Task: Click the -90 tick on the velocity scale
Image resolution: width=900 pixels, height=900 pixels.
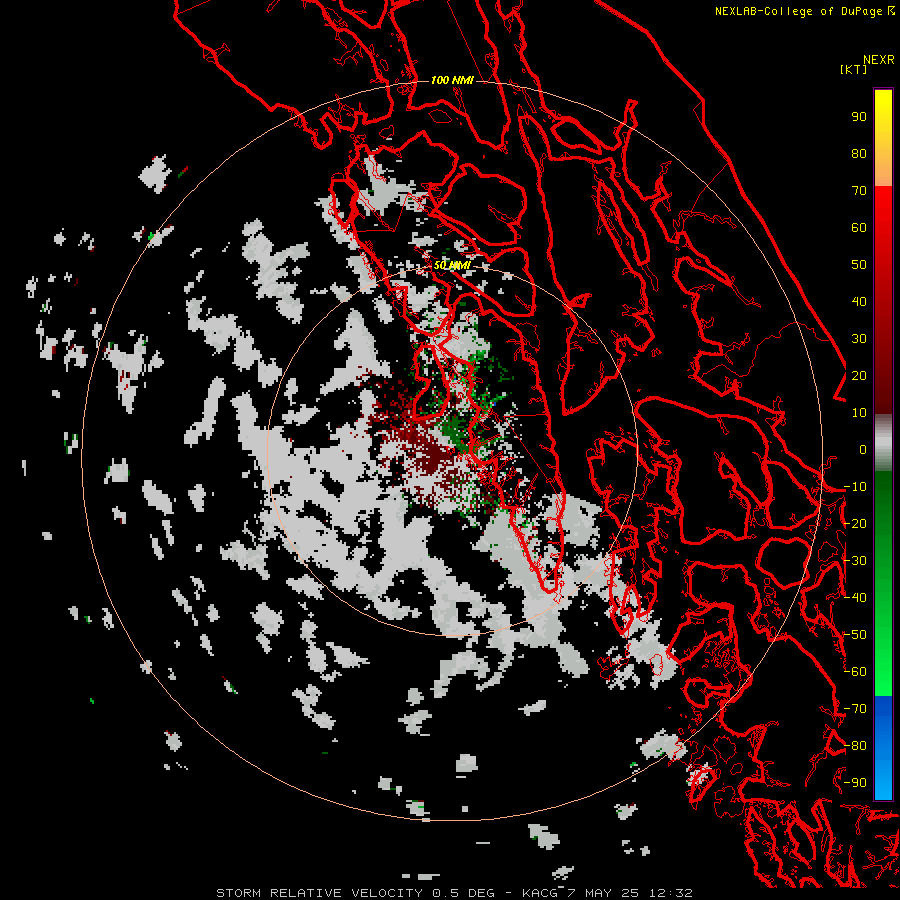Action: (x=855, y=783)
